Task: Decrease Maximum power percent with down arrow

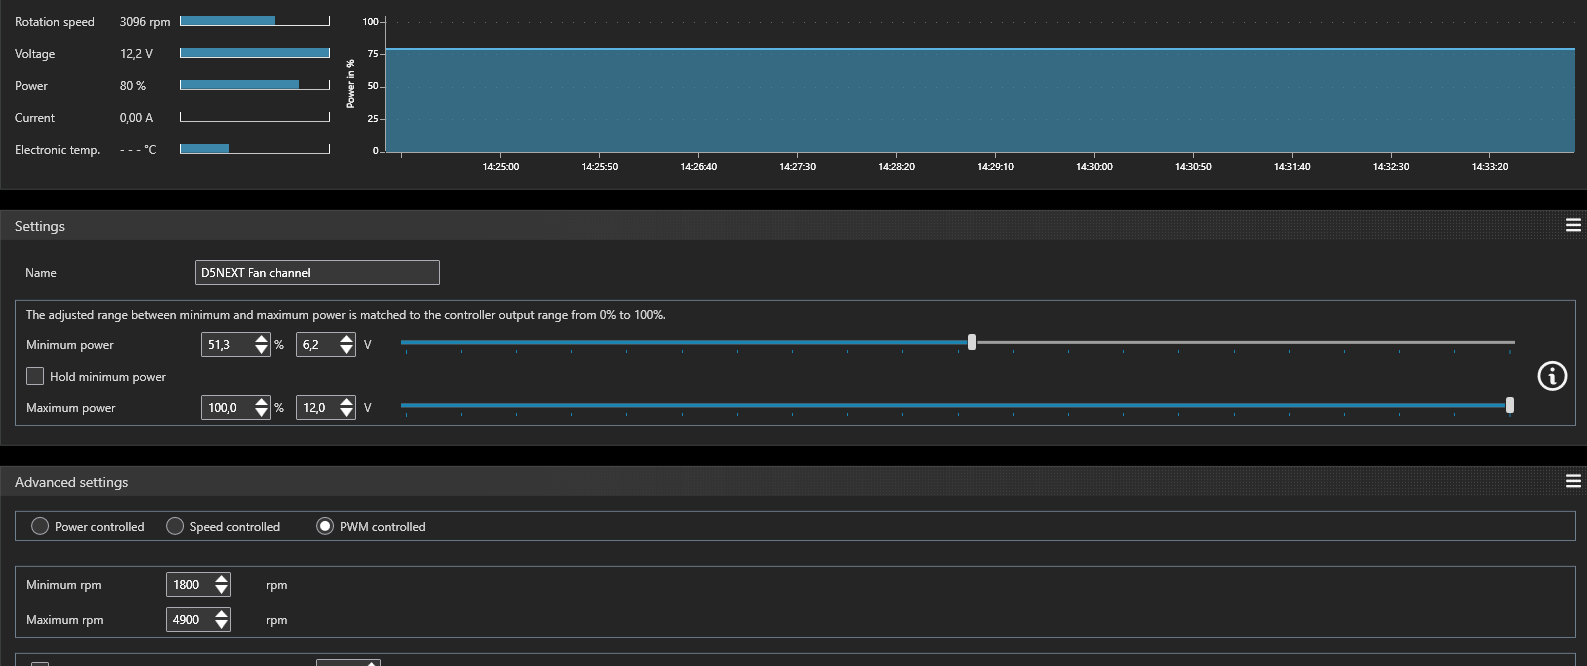Action: click(262, 413)
